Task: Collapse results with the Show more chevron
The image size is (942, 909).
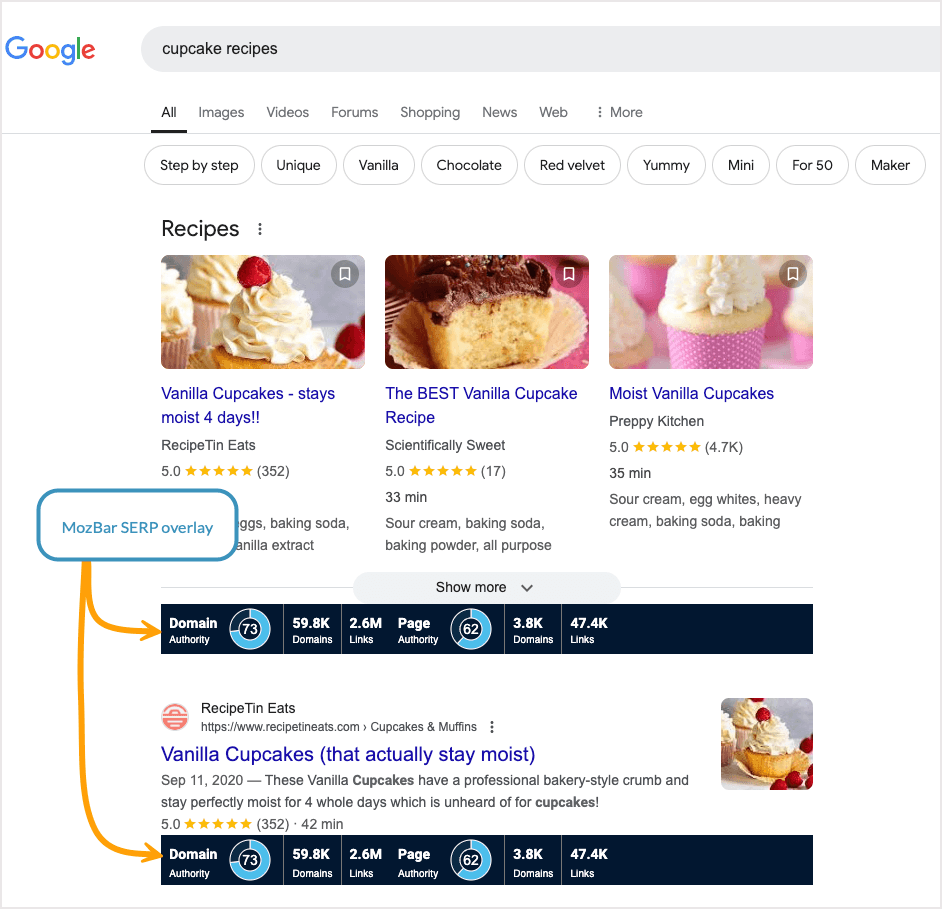Action: (526, 588)
